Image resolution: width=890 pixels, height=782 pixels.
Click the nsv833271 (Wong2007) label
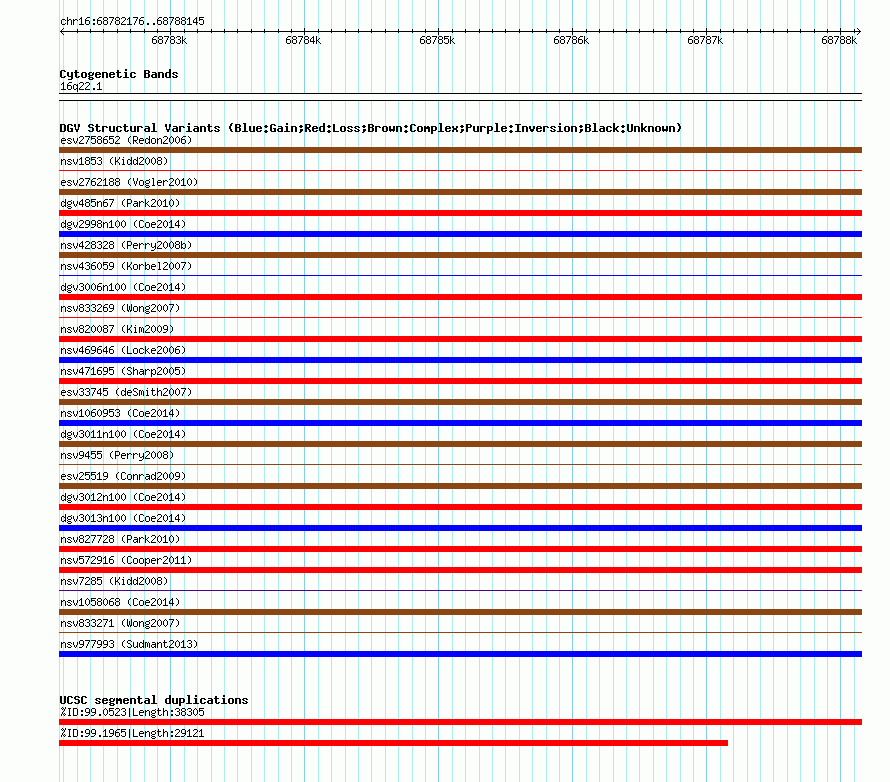[x=120, y=623]
